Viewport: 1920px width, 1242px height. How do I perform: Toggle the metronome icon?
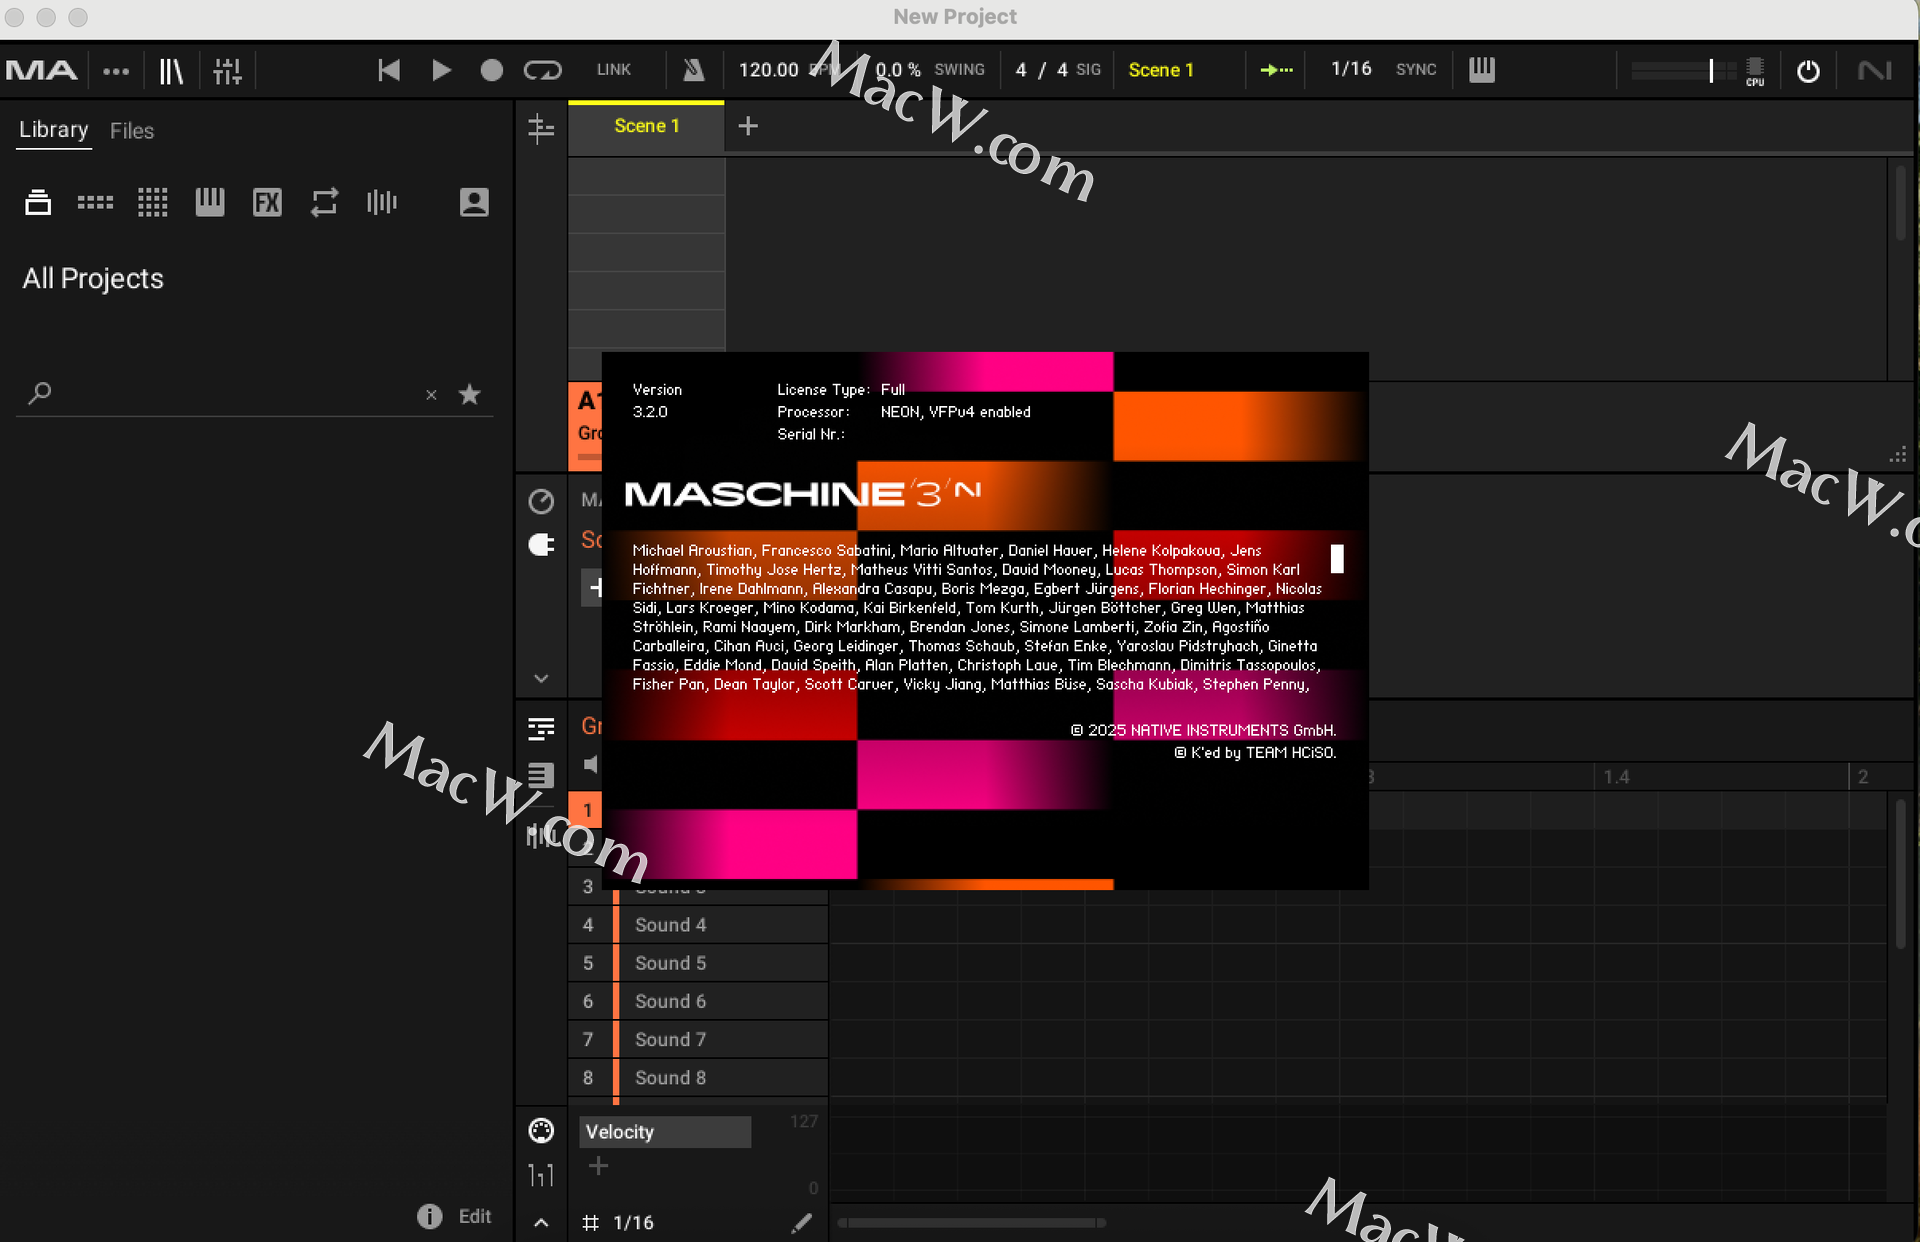click(x=693, y=70)
